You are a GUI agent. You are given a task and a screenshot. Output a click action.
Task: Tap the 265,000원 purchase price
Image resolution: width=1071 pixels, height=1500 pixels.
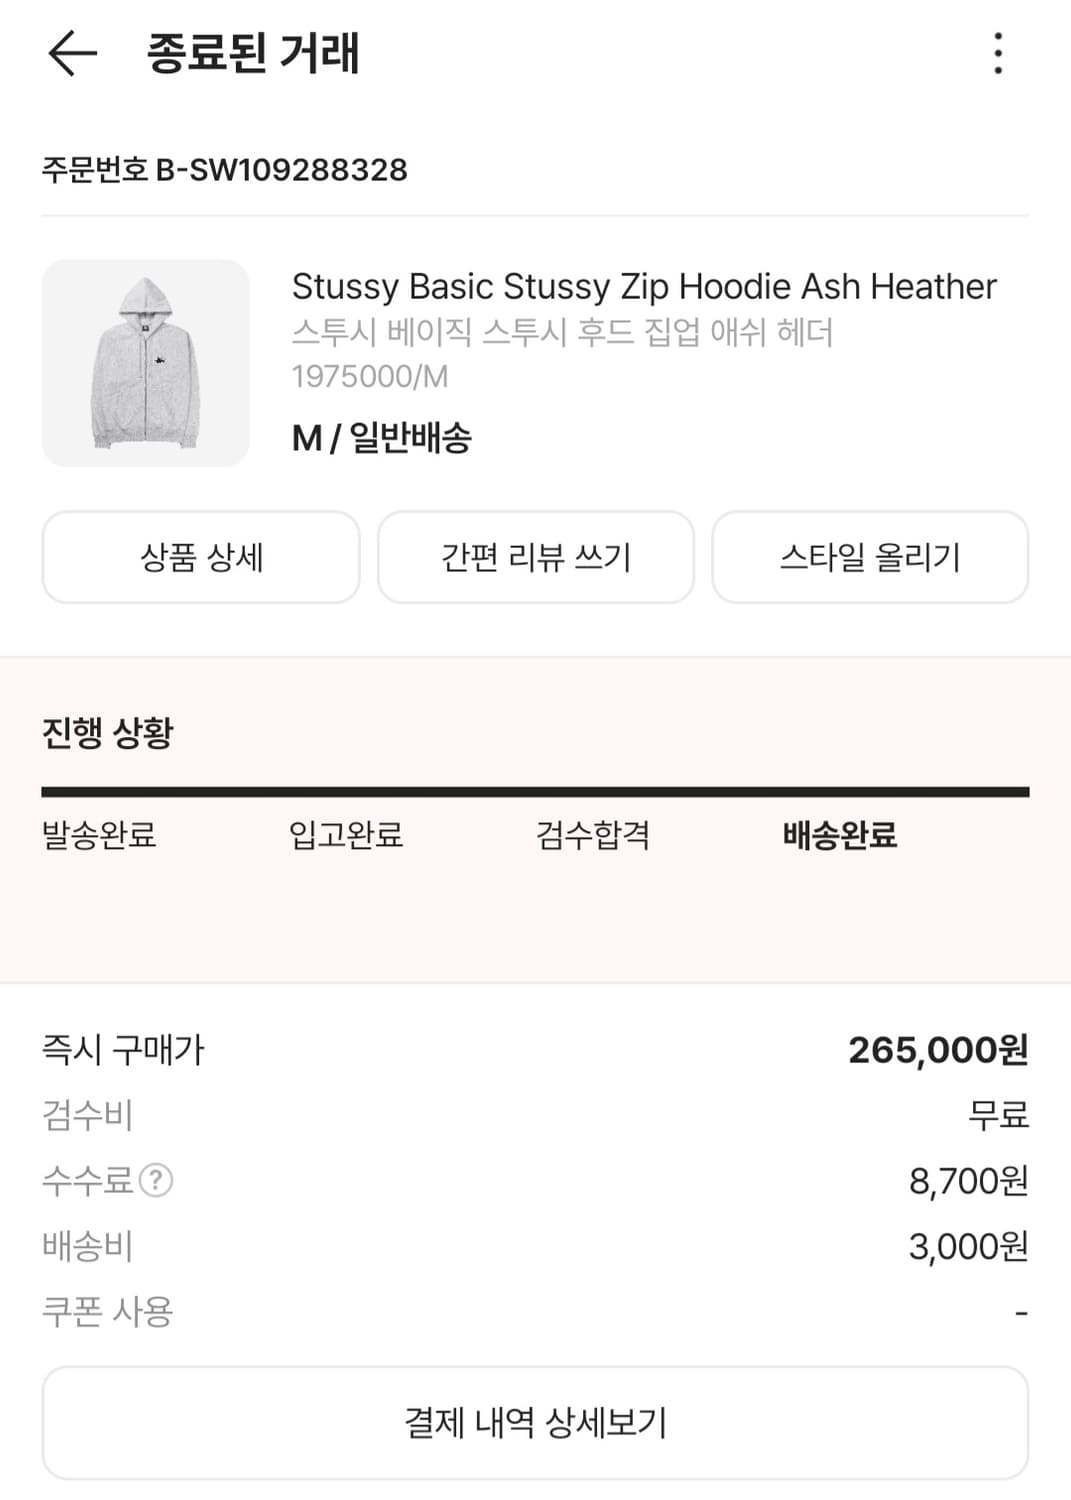pos(937,1050)
